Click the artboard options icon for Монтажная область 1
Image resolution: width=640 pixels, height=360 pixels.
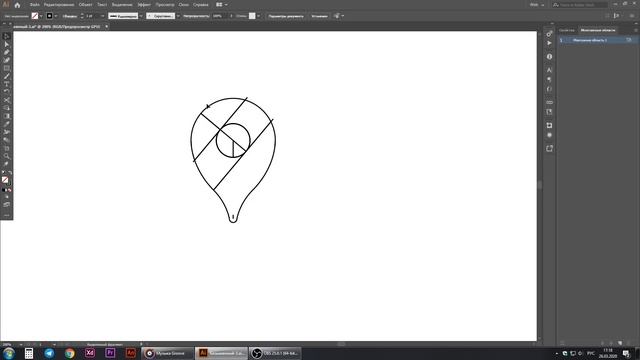(x=629, y=40)
